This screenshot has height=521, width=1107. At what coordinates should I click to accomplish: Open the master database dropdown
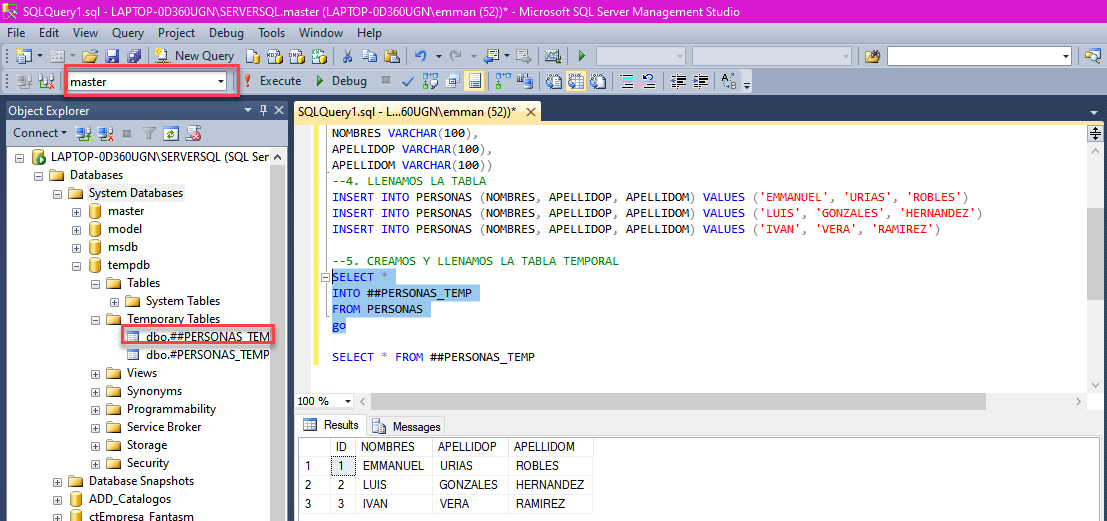tap(221, 82)
